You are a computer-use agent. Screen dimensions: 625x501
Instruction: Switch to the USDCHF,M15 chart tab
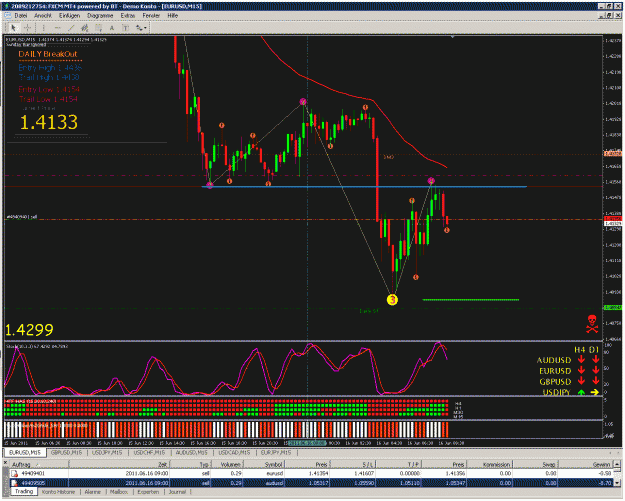[x=149, y=452]
